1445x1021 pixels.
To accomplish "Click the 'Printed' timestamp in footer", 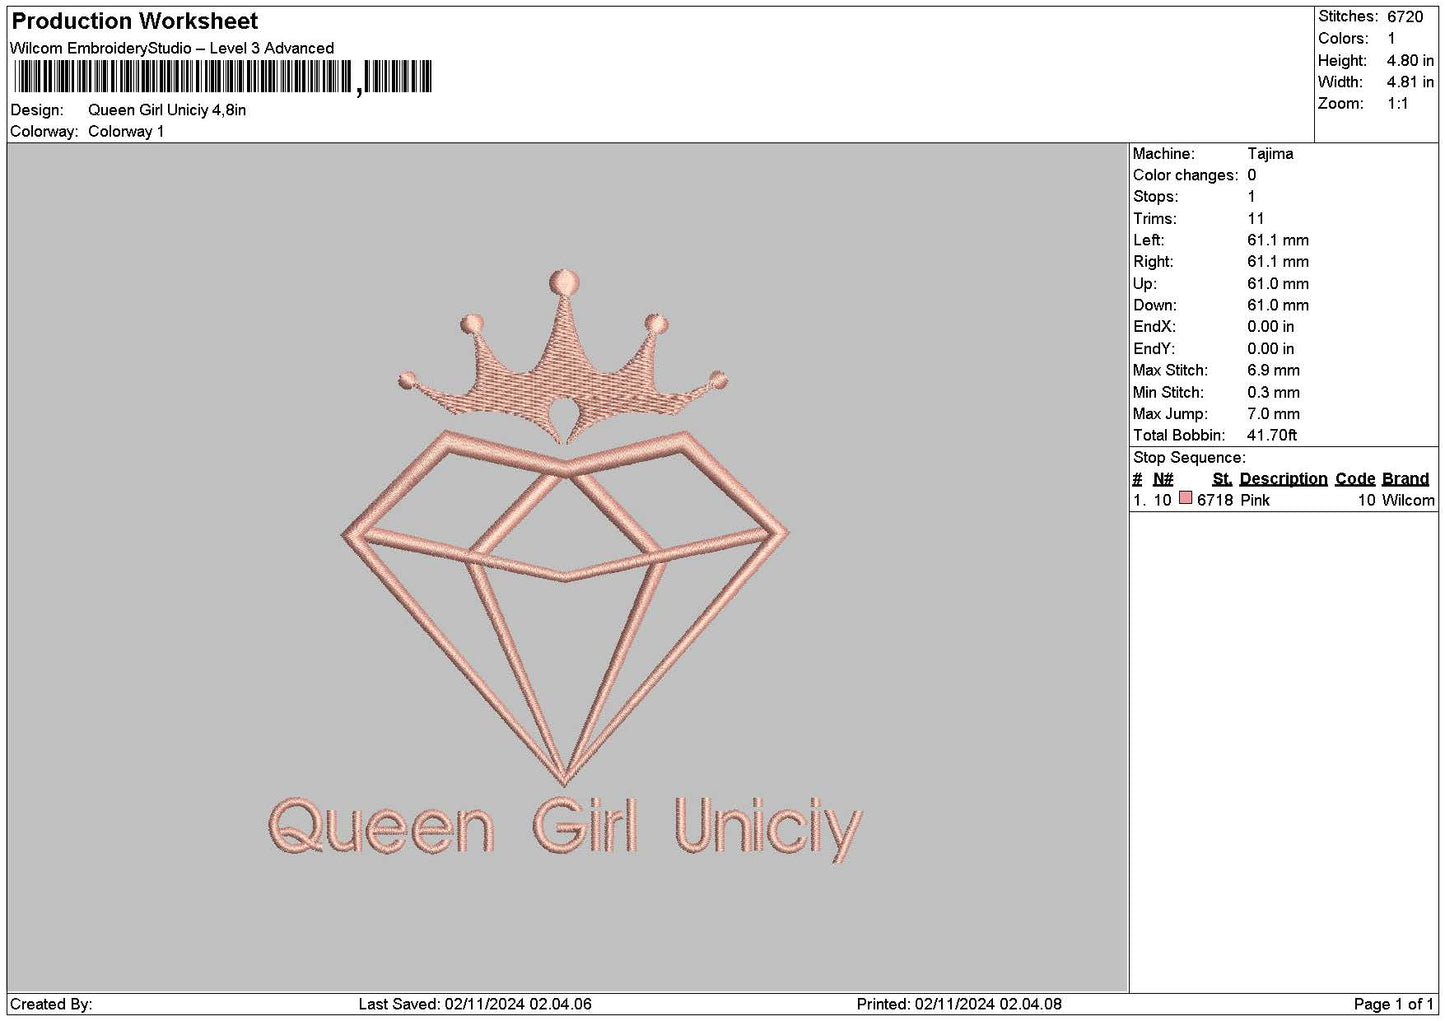I will pyautogui.click(x=959, y=1004).
